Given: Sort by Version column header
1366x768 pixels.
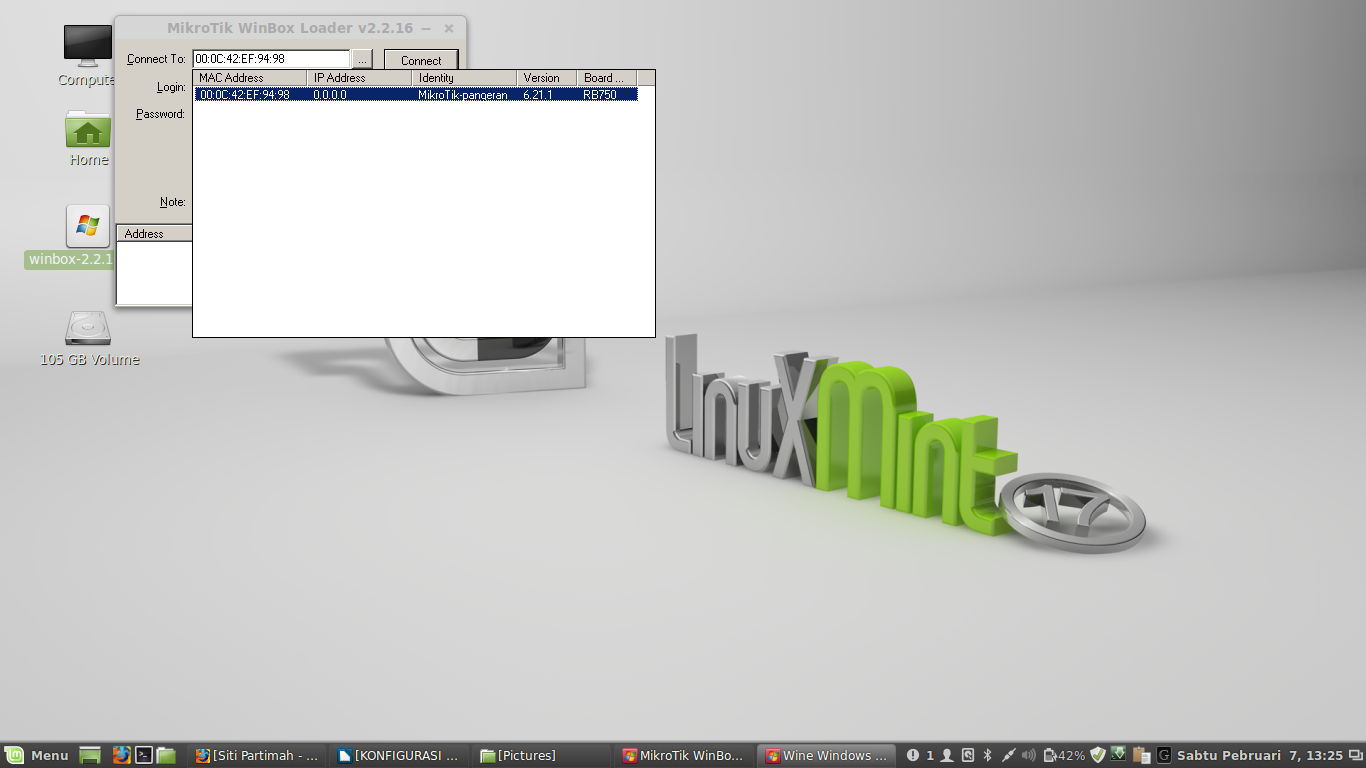Looking at the screenshot, I should click(546, 77).
